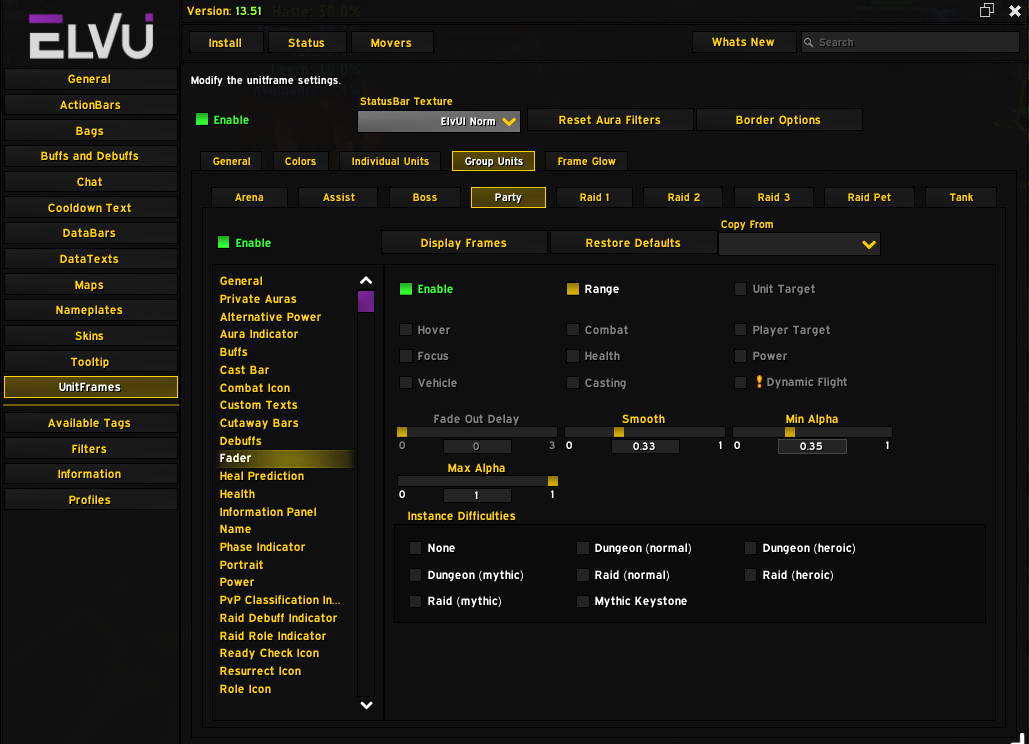Open the Raid 2 tab
The image size is (1029, 744).
click(x=682, y=197)
